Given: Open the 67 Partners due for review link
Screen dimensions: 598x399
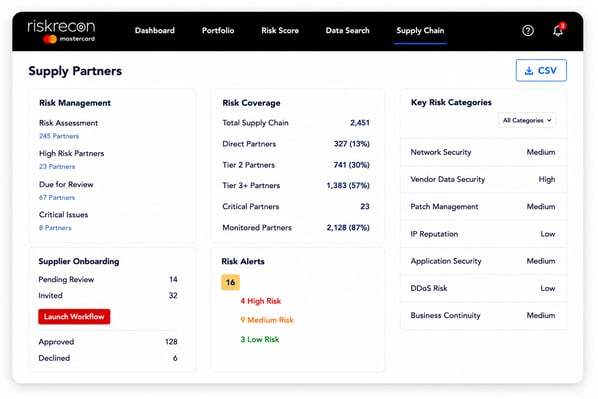Looking at the screenshot, I should (x=57, y=198).
